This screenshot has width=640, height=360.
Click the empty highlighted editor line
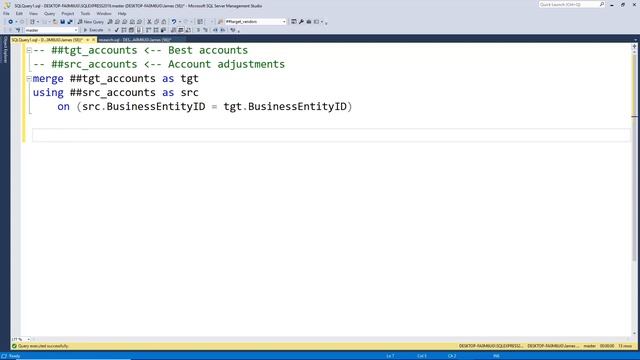pos(331,135)
